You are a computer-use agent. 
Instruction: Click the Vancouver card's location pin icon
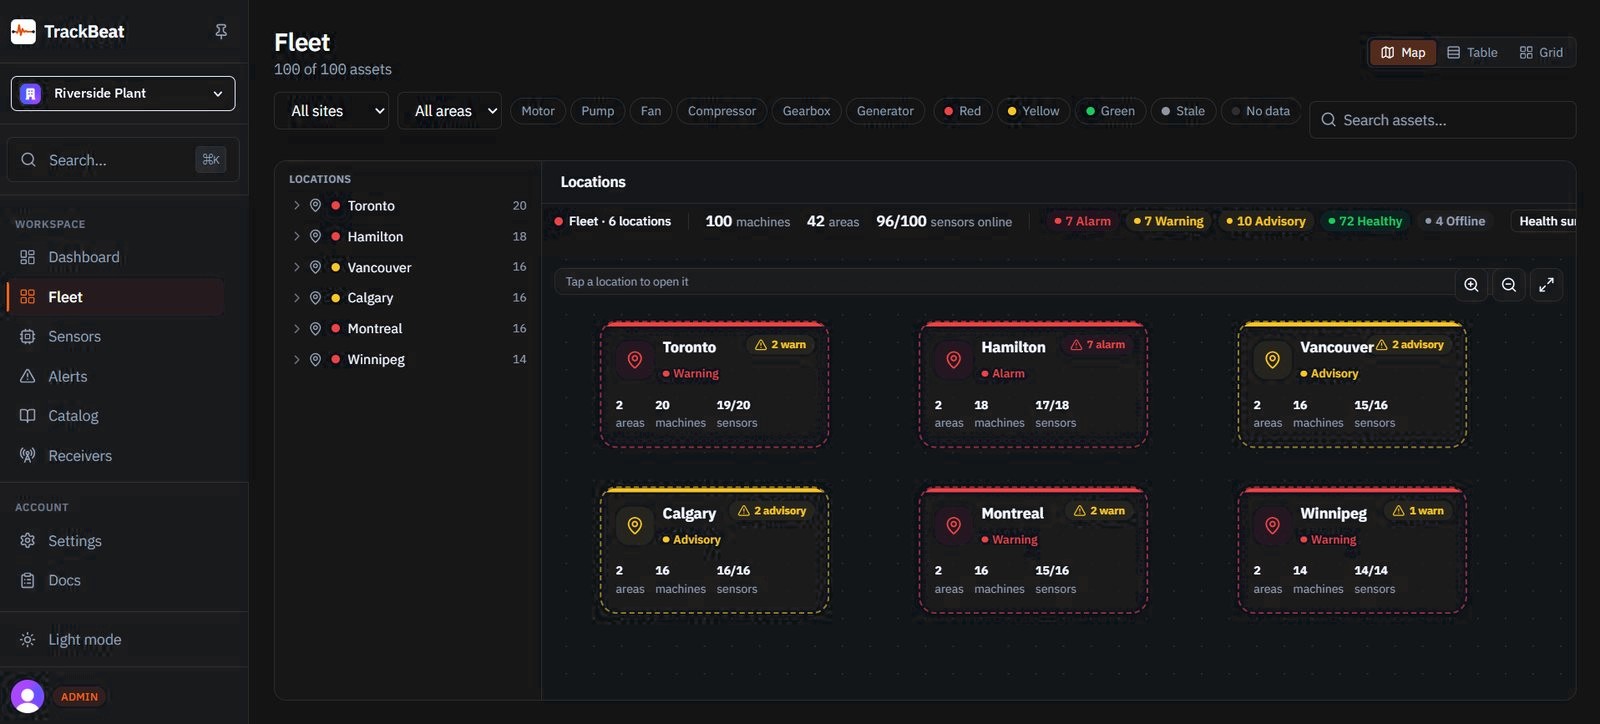point(1272,360)
